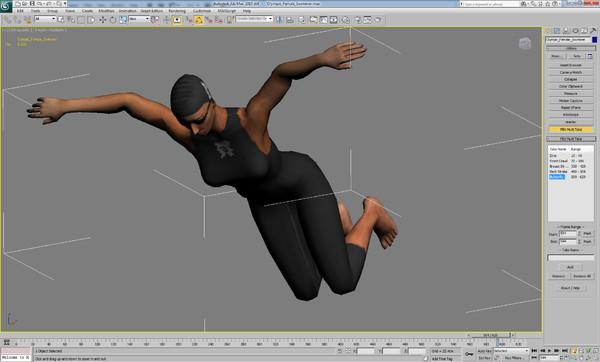Click the large Set Keys key icon
The width and height of the screenshot is (600, 362).
469,354
